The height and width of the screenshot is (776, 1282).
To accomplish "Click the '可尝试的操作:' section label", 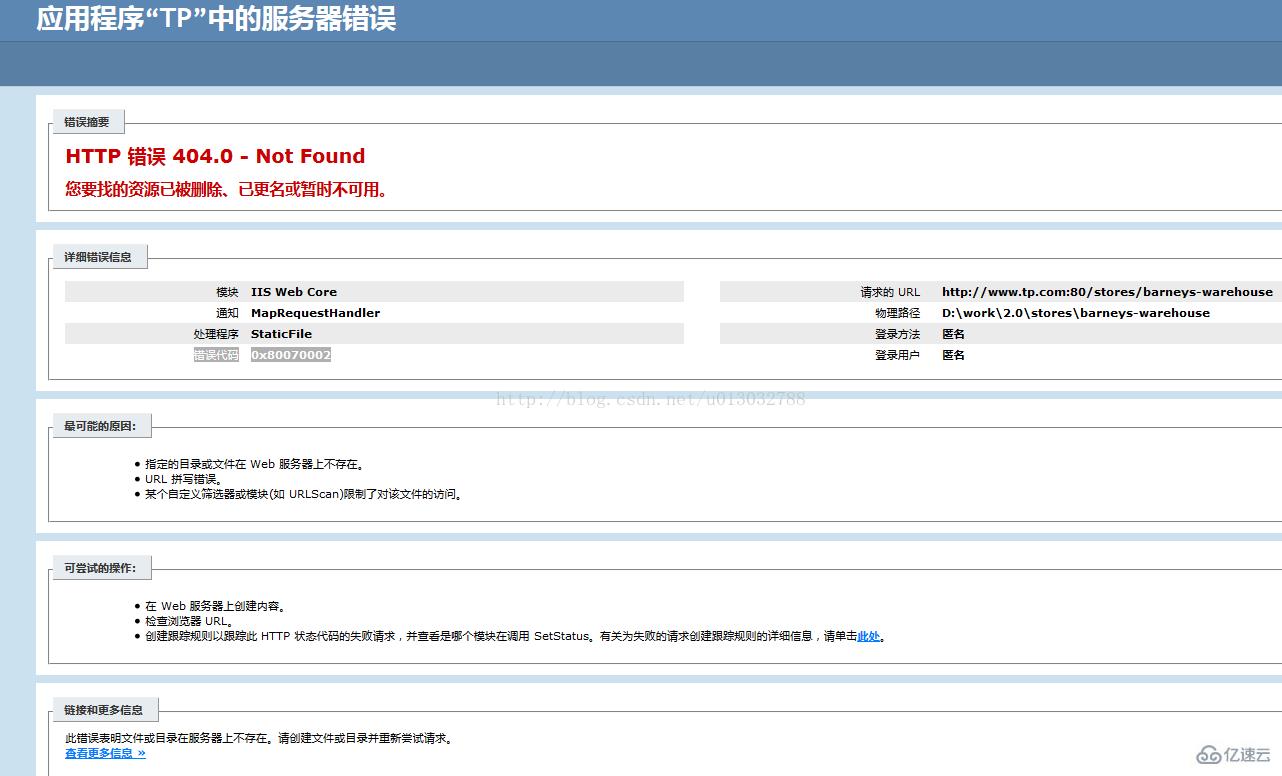I will click(x=100, y=568).
